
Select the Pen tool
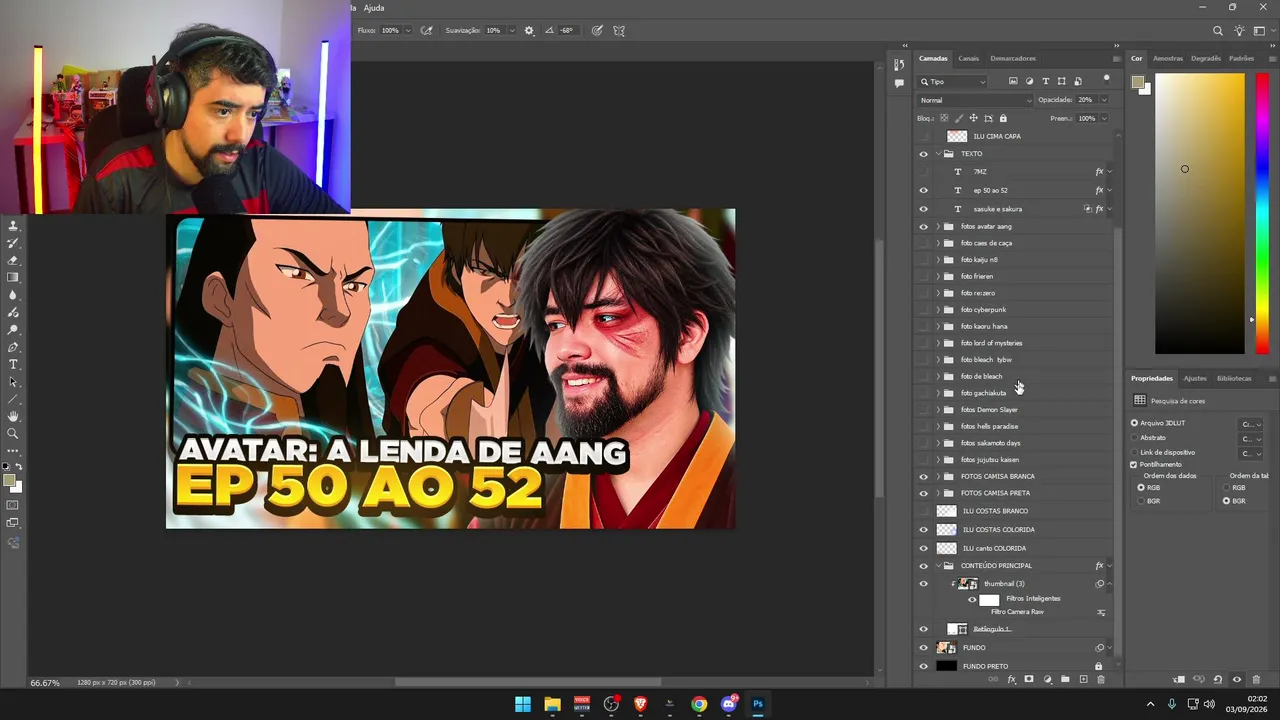[13, 347]
